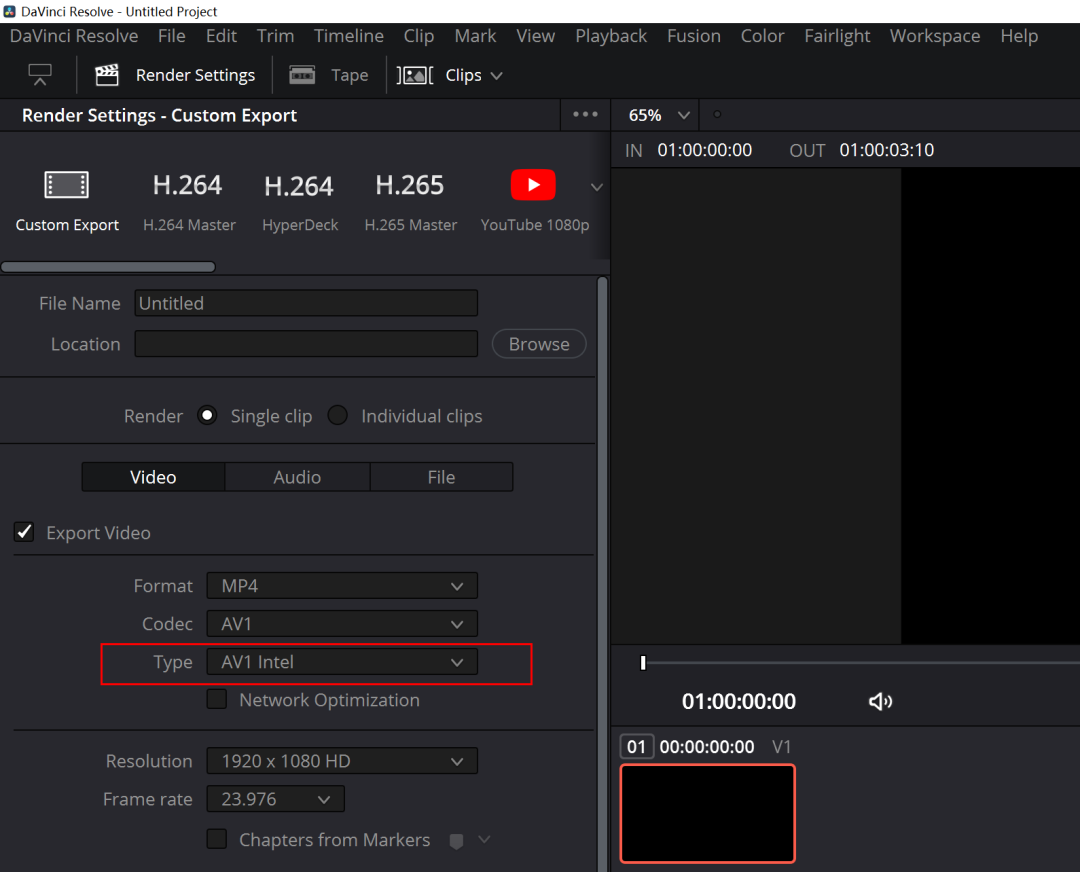Open the Timeline menu
Viewport: 1080px width, 872px height.
click(349, 36)
